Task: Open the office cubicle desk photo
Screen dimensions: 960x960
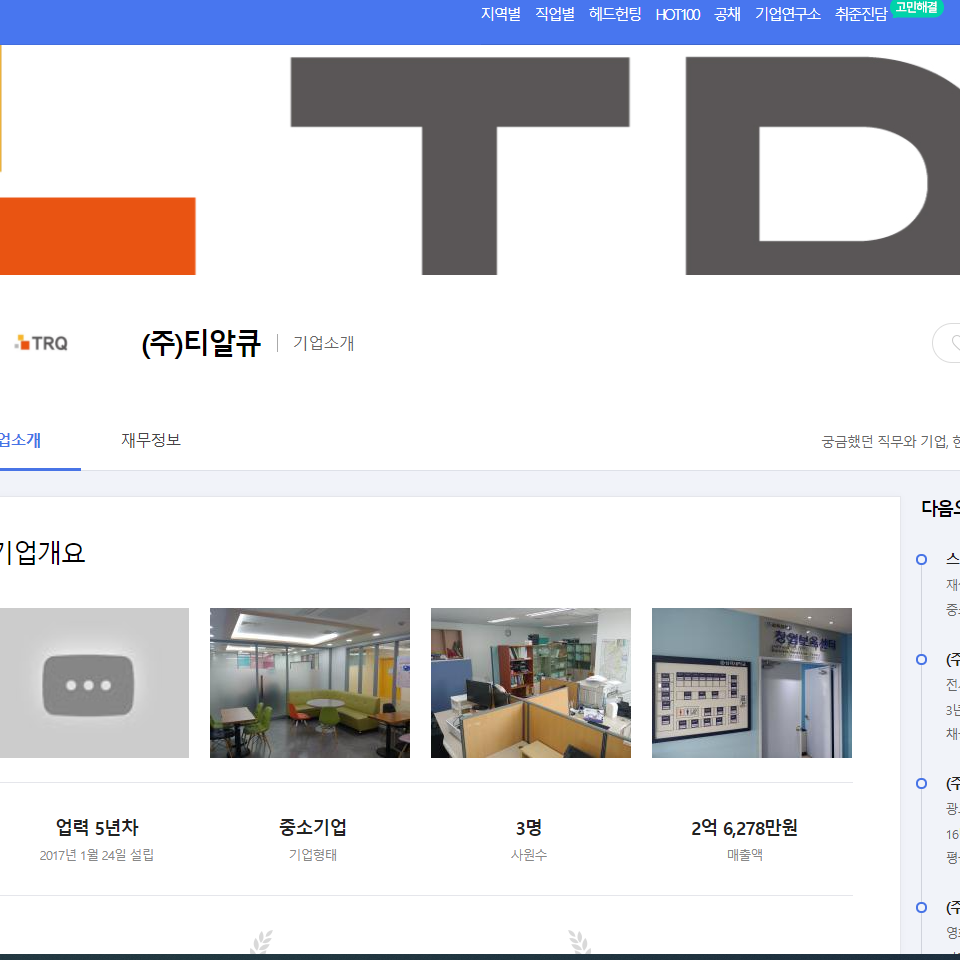Action: (531, 683)
